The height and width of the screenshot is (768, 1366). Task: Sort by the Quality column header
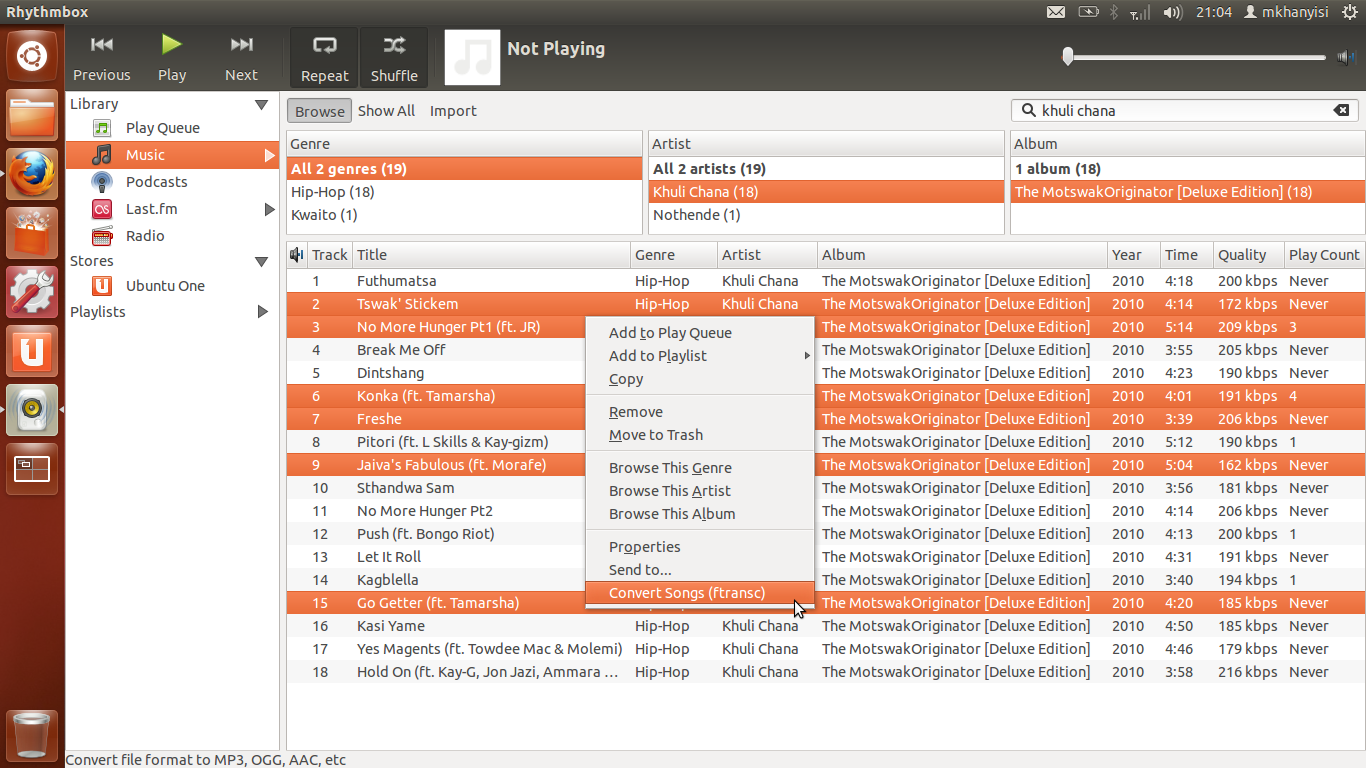[x=1247, y=255]
